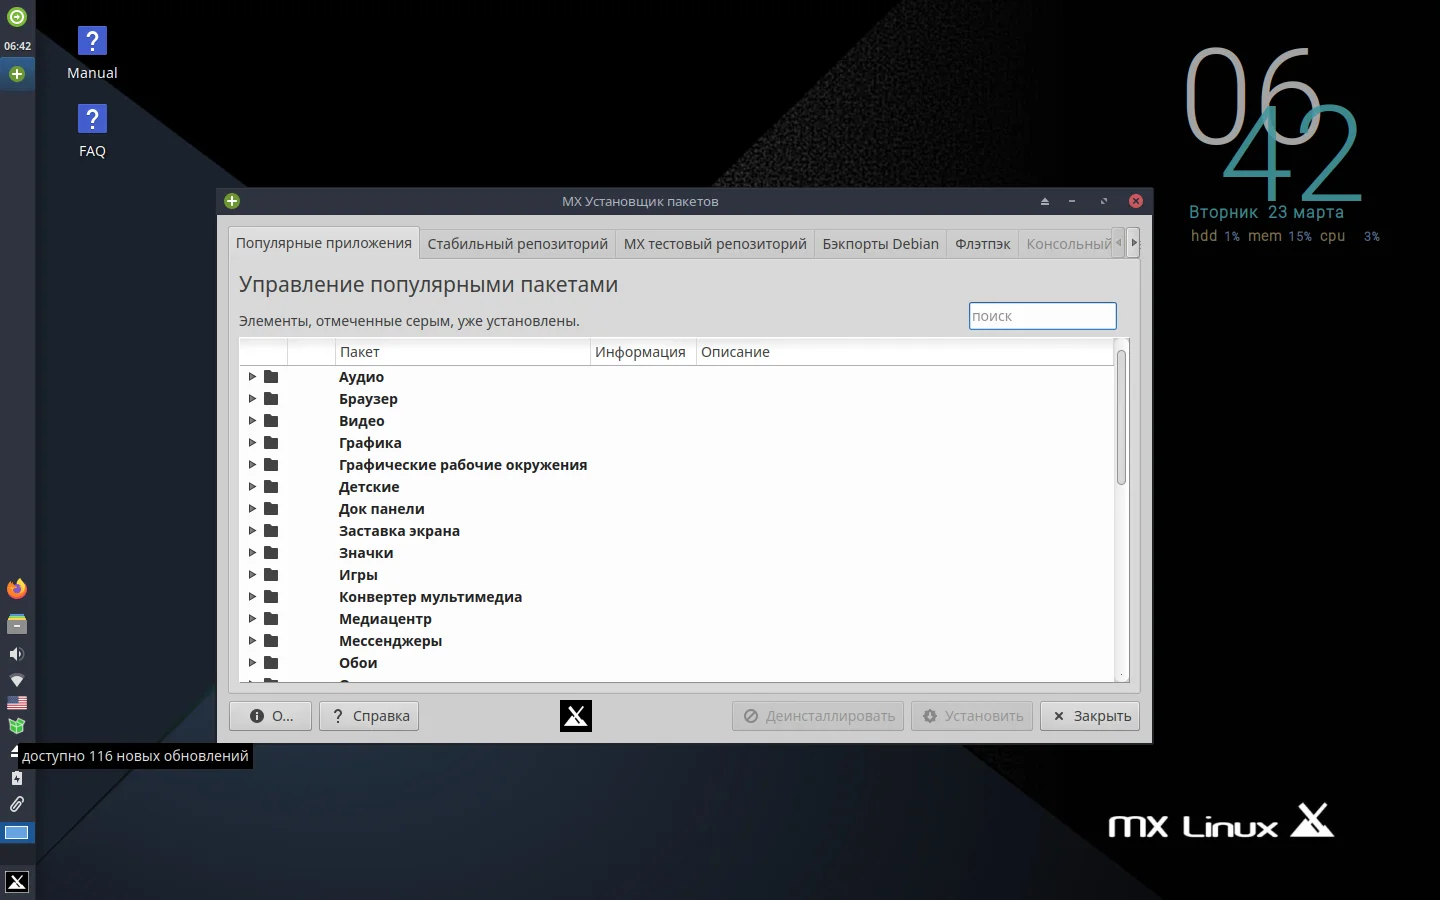Click the clipboard manager paperclip icon
Screen dimensions: 1440x900
tap(16, 805)
